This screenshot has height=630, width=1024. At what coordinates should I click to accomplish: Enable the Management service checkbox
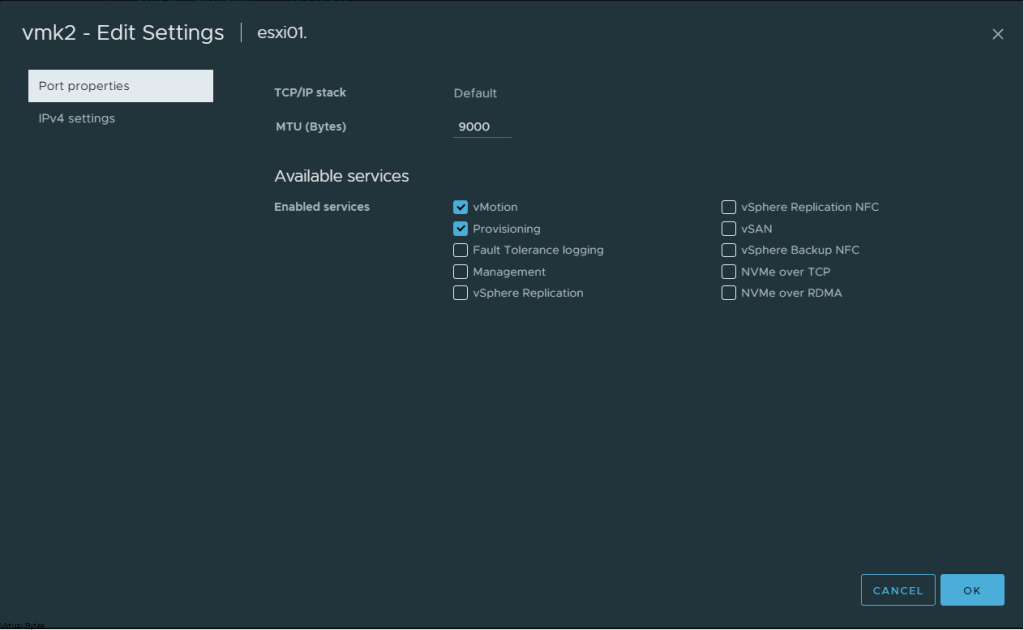point(460,272)
